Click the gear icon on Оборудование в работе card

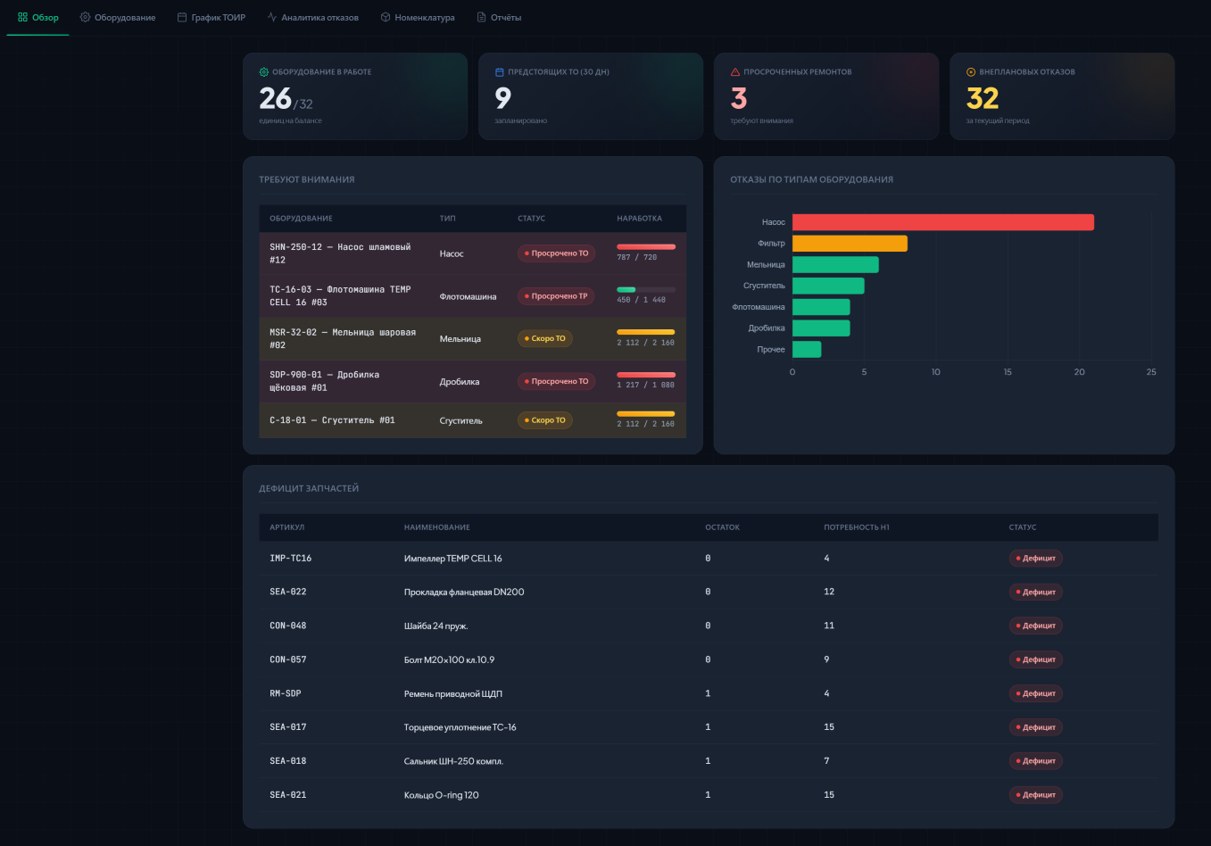(264, 72)
